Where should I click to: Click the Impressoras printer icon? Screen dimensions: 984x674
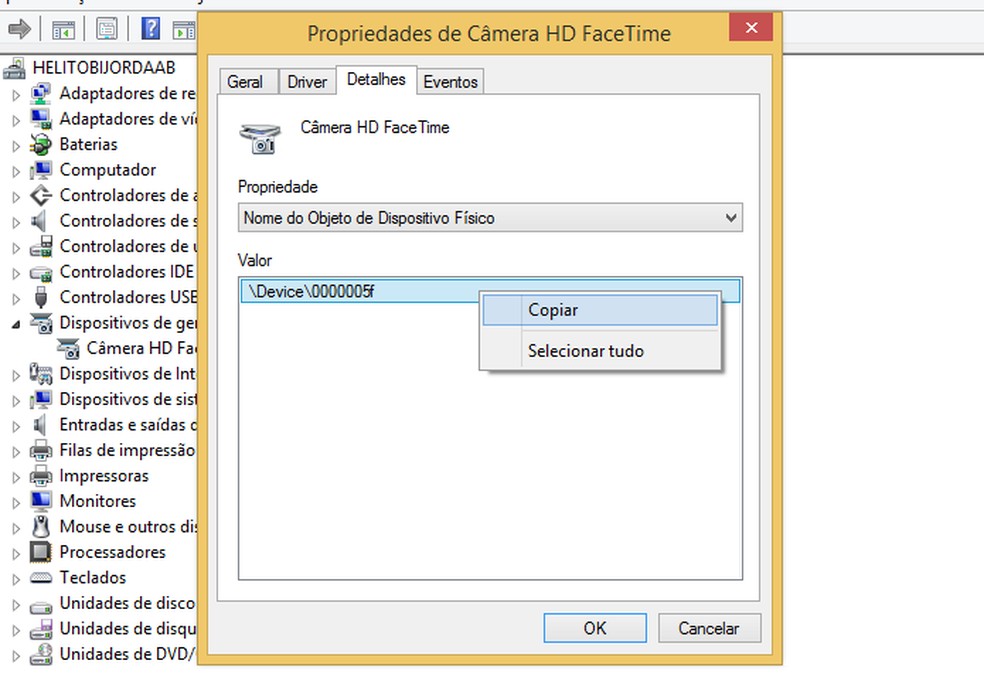pyautogui.click(x=41, y=476)
